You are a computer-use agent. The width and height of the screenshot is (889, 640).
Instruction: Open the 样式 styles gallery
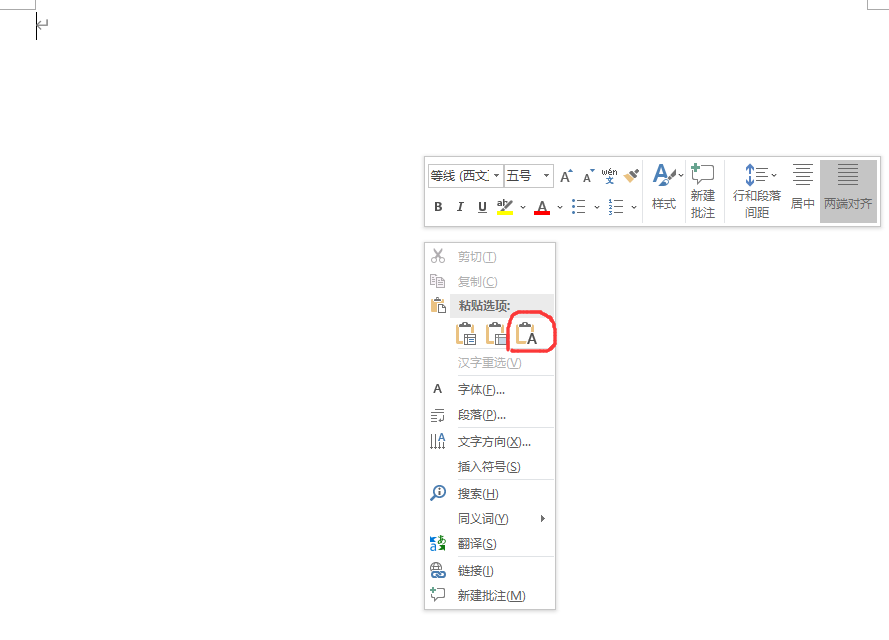(664, 190)
